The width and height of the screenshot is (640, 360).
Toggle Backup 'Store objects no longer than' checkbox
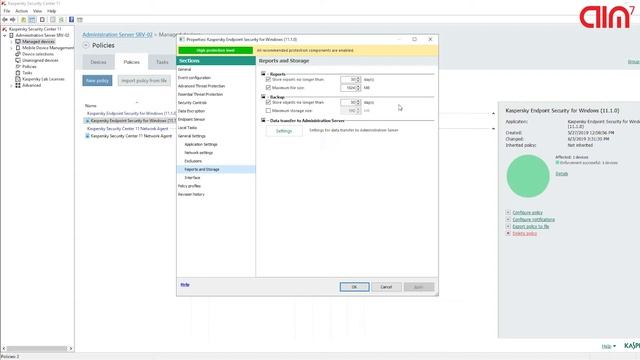(268, 102)
